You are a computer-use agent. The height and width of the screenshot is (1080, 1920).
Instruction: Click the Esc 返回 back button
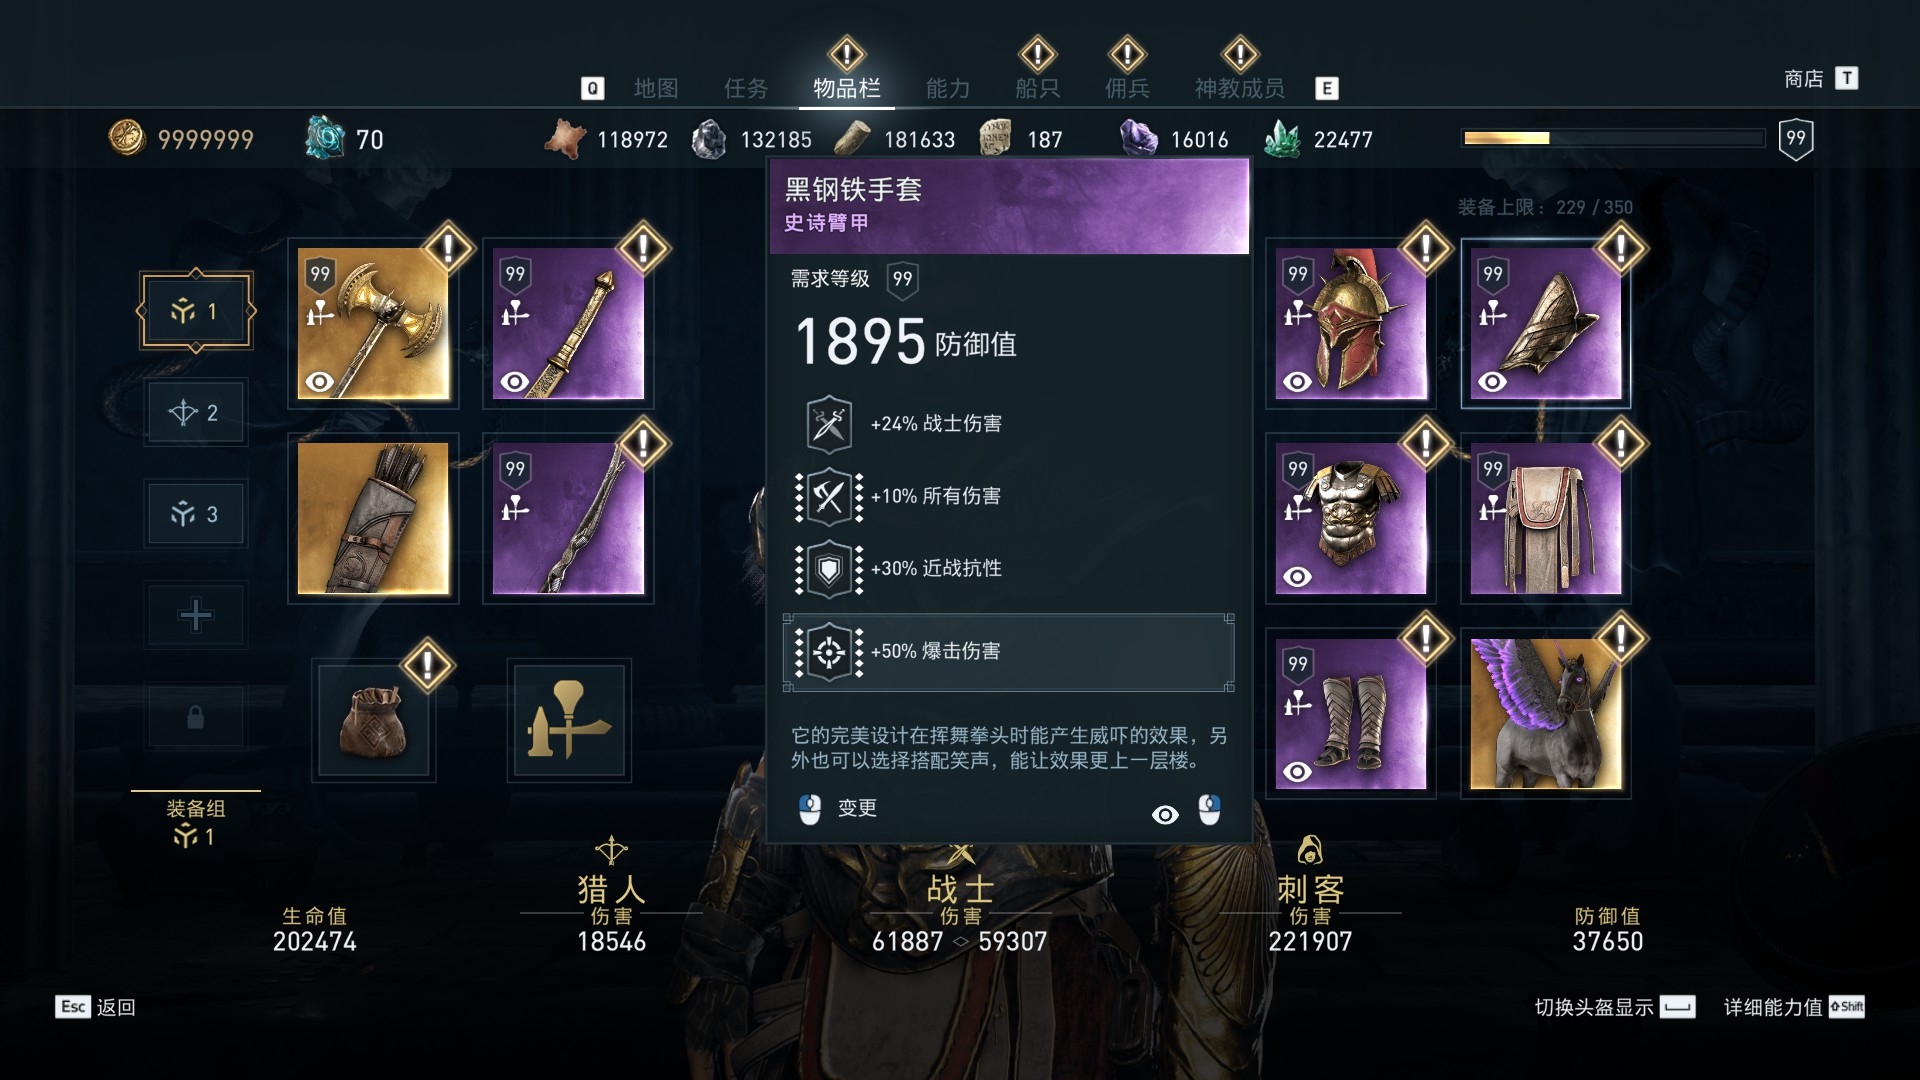click(96, 1007)
